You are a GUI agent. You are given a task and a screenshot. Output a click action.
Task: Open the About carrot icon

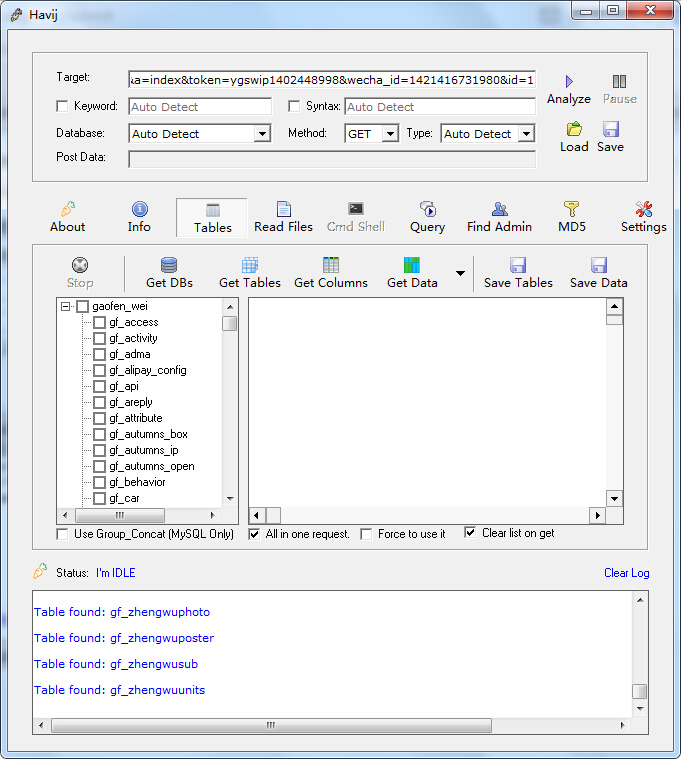[68, 209]
